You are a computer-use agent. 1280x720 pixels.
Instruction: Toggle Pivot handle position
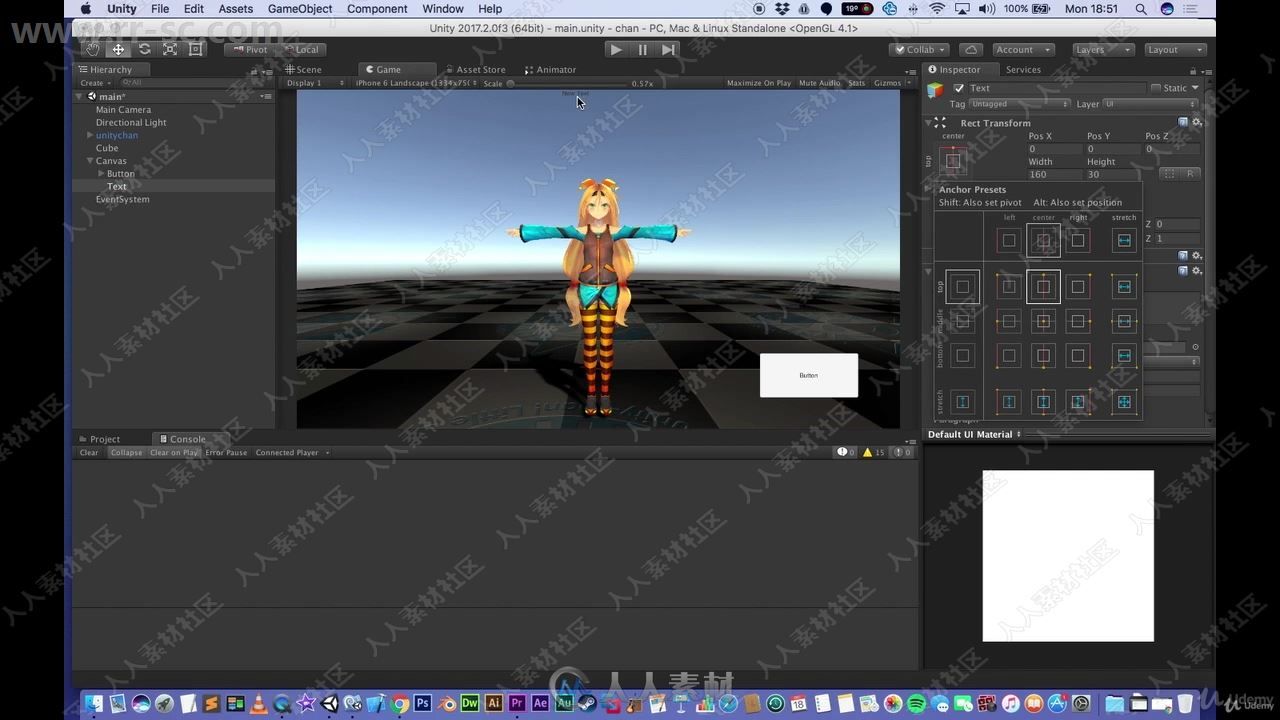click(249, 49)
